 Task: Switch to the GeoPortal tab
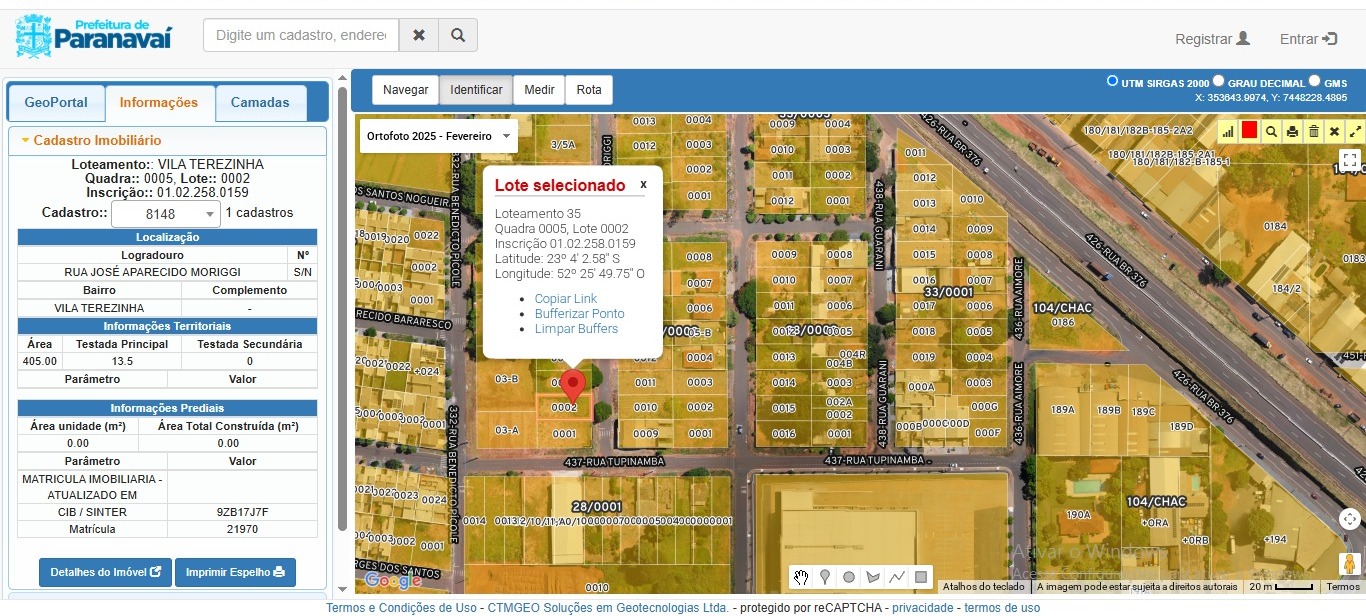pyautogui.click(x=56, y=102)
